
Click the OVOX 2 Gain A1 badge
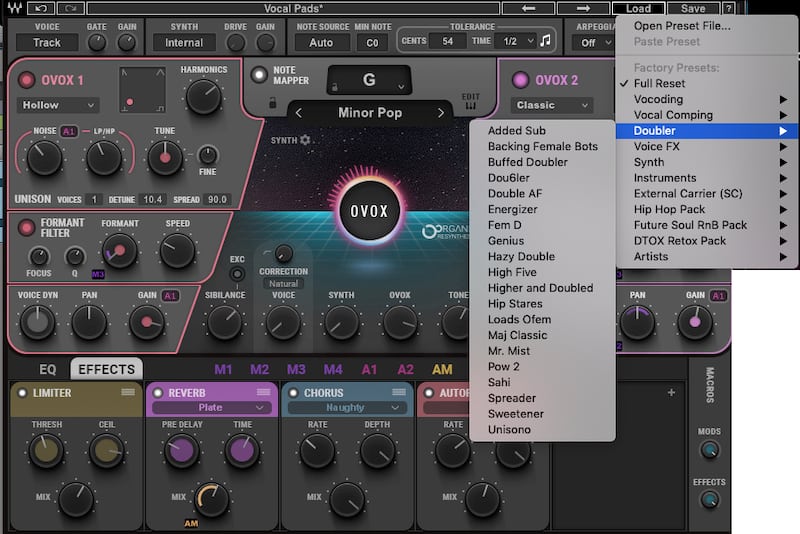pos(718,295)
